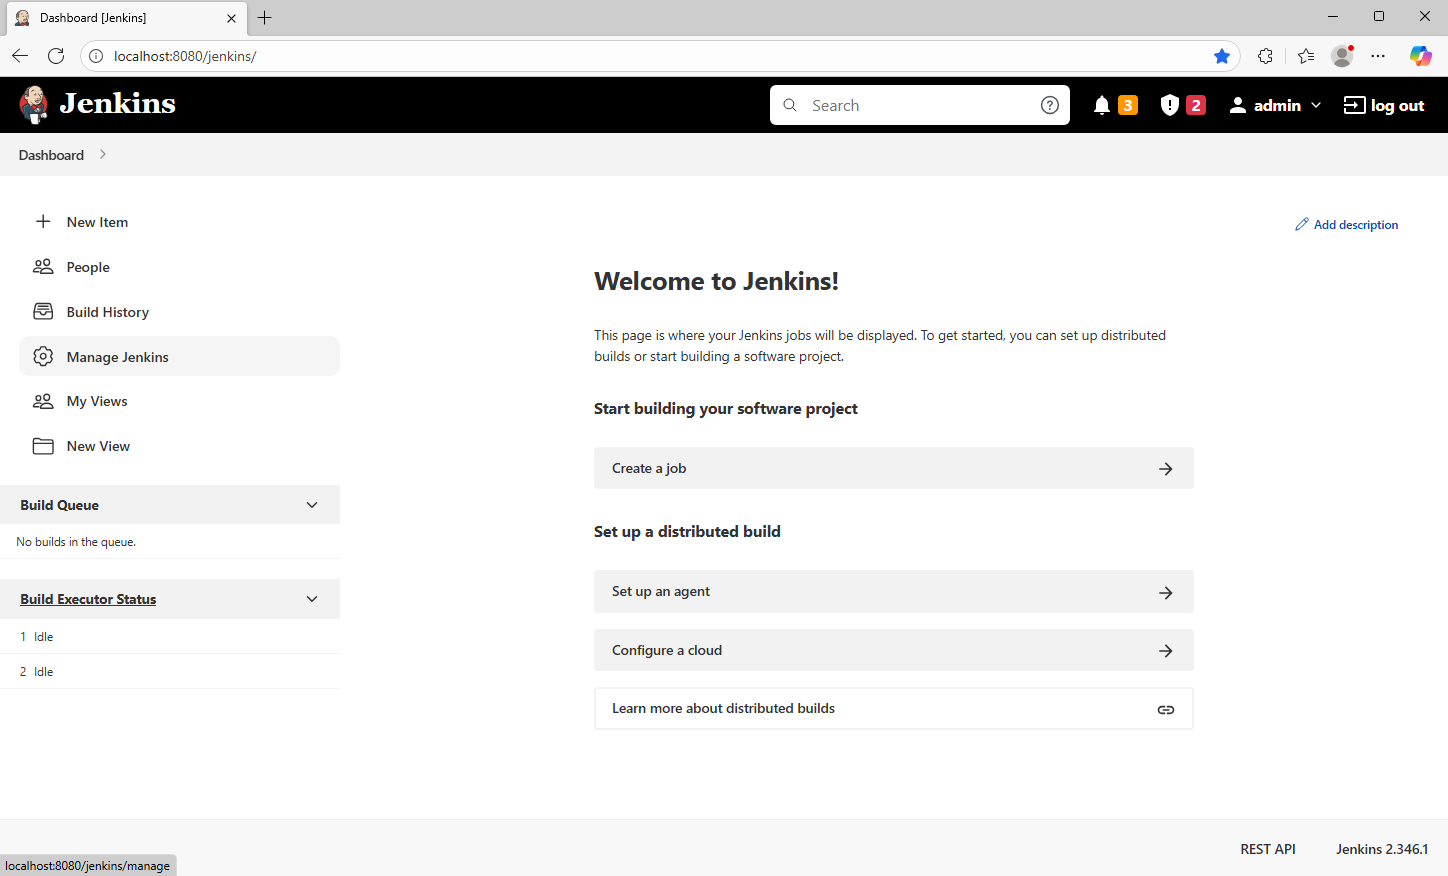
Task: Click Jenkins 2.346.1 version text
Action: pyautogui.click(x=1382, y=849)
